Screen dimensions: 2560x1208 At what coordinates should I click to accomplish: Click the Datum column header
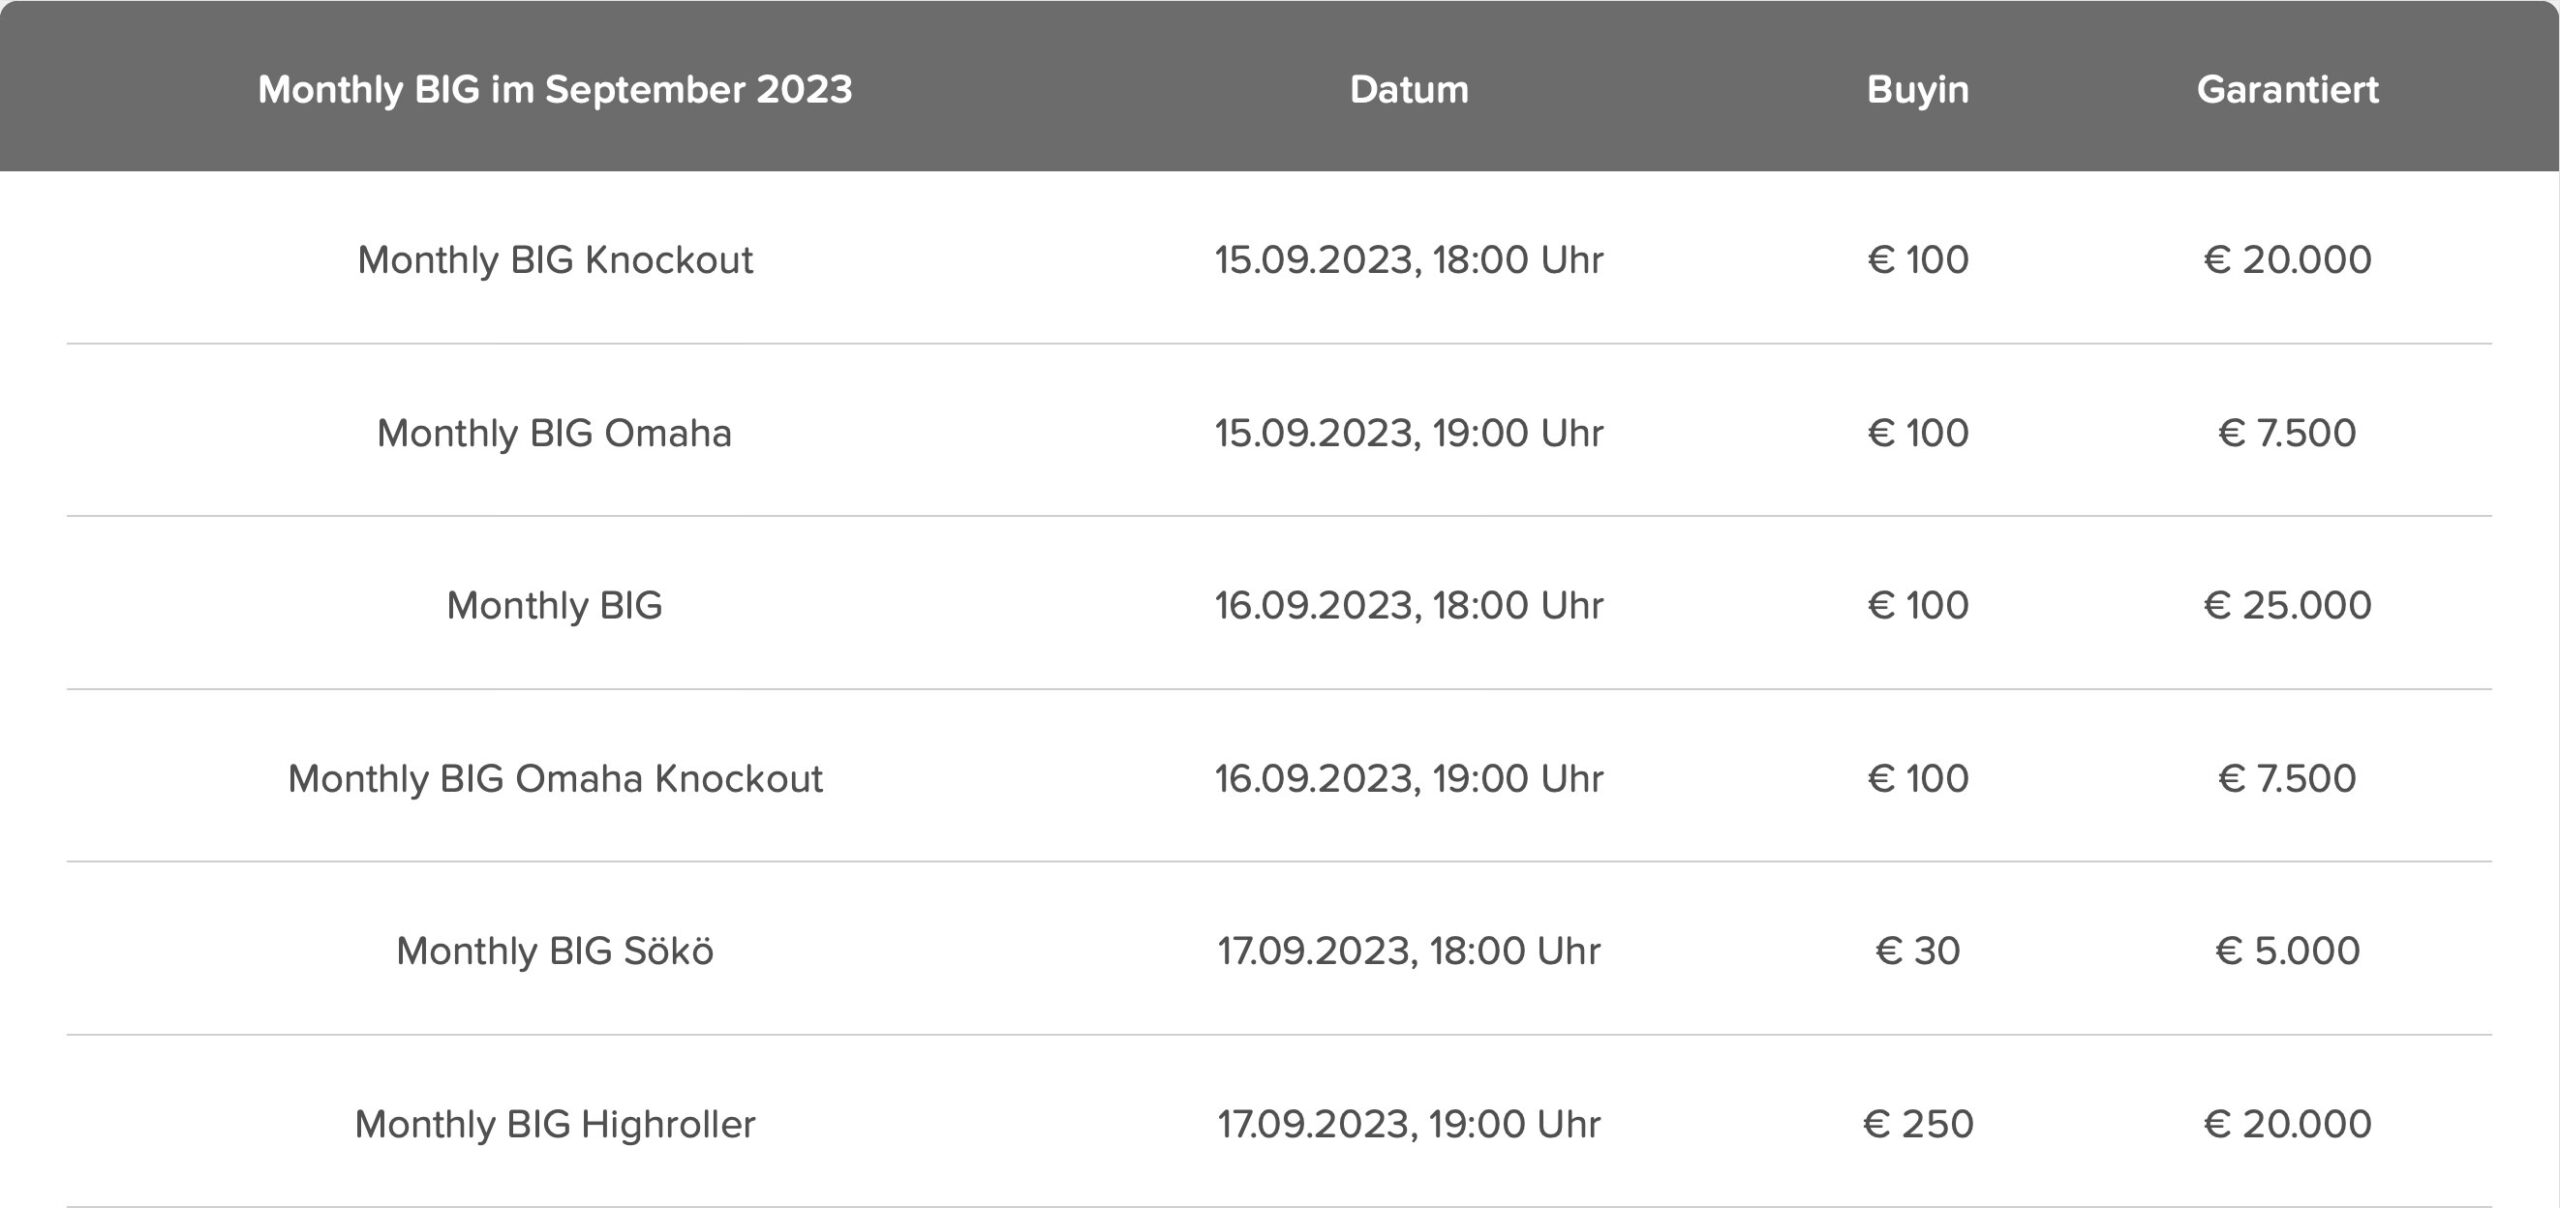click(x=1409, y=90)
